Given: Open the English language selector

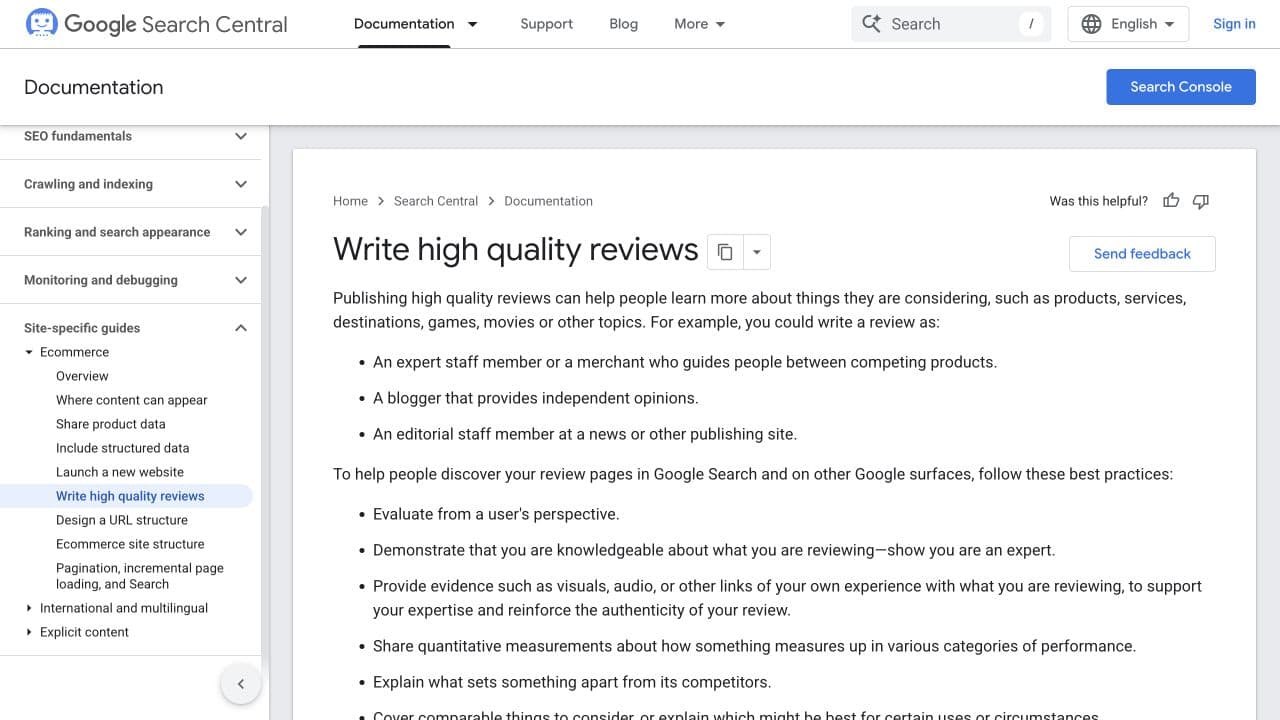Looking at the screenshot, I should pos(1128,24).
